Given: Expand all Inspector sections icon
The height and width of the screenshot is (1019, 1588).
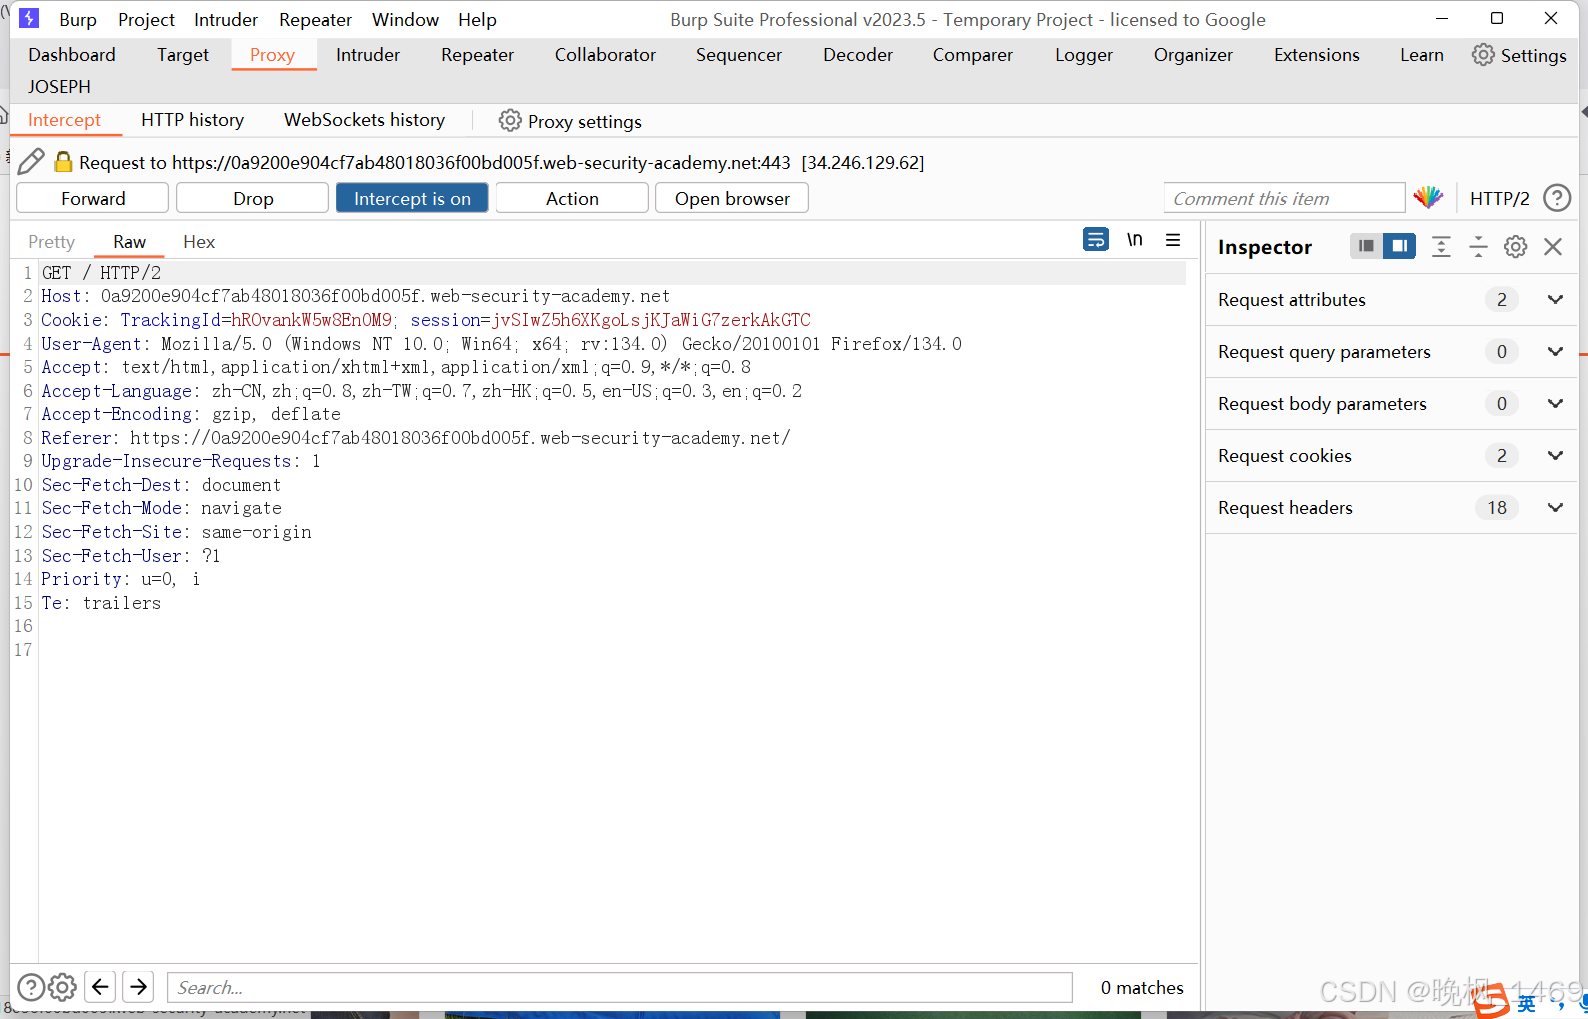Looking at the screenshot, I should pos(1441,247).
